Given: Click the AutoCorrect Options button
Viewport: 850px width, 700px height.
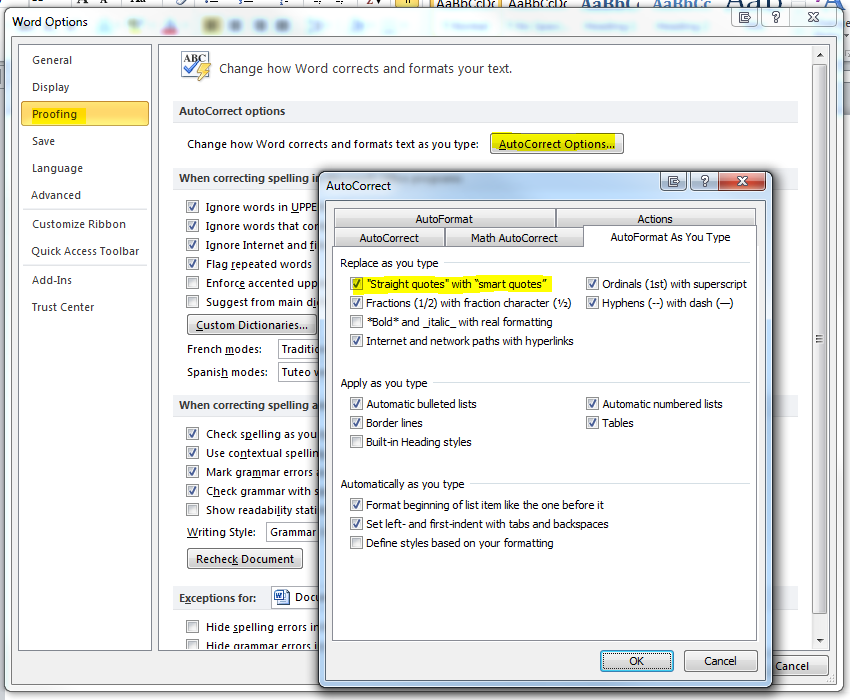Looking at the screenshot, I should (557, 144).
